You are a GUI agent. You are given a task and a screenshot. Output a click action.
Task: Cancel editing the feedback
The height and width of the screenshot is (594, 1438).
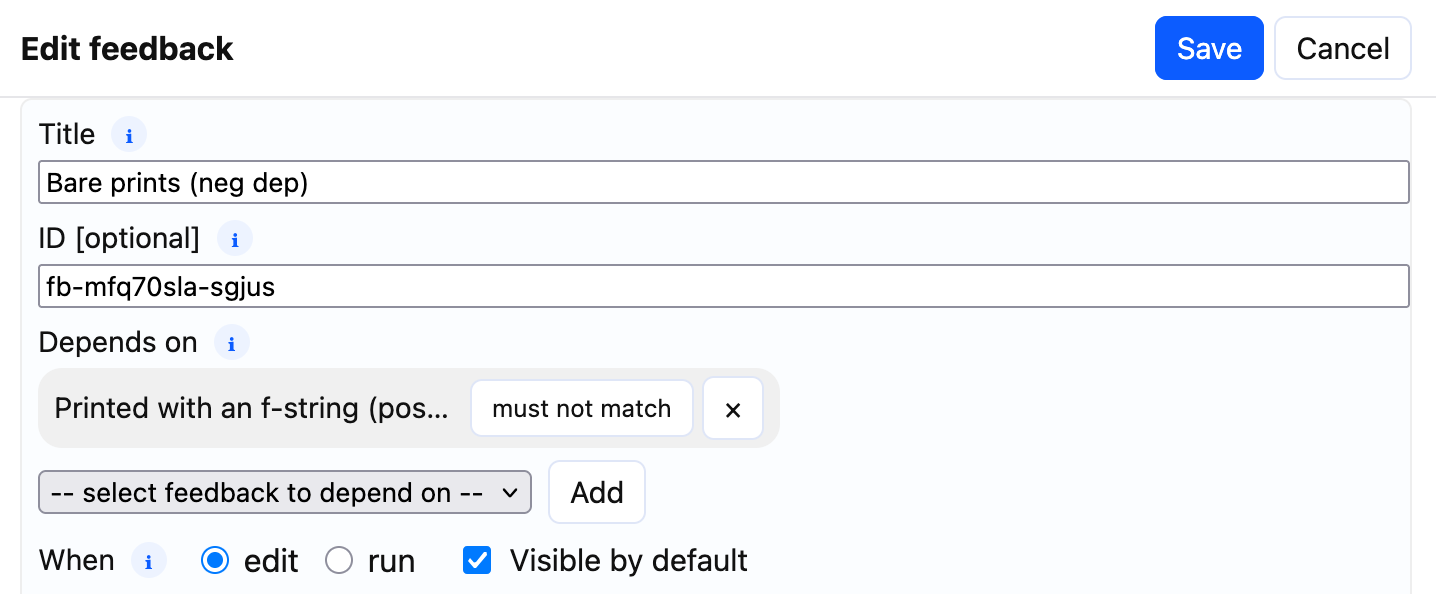point(1342,48)
